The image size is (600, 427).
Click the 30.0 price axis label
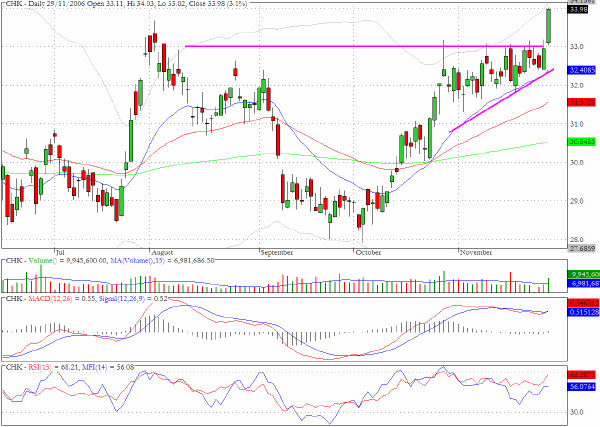point(577,163)
